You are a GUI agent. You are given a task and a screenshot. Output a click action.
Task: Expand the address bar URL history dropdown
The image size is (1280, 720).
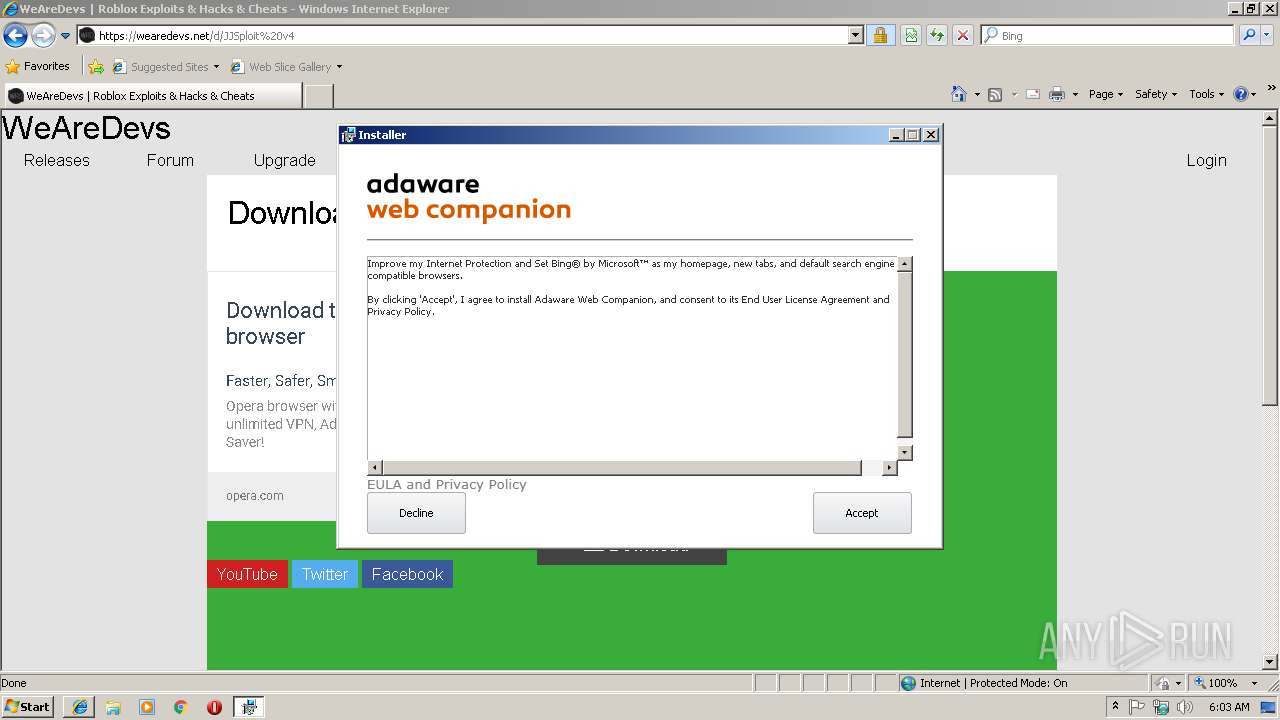pos(856,35)
